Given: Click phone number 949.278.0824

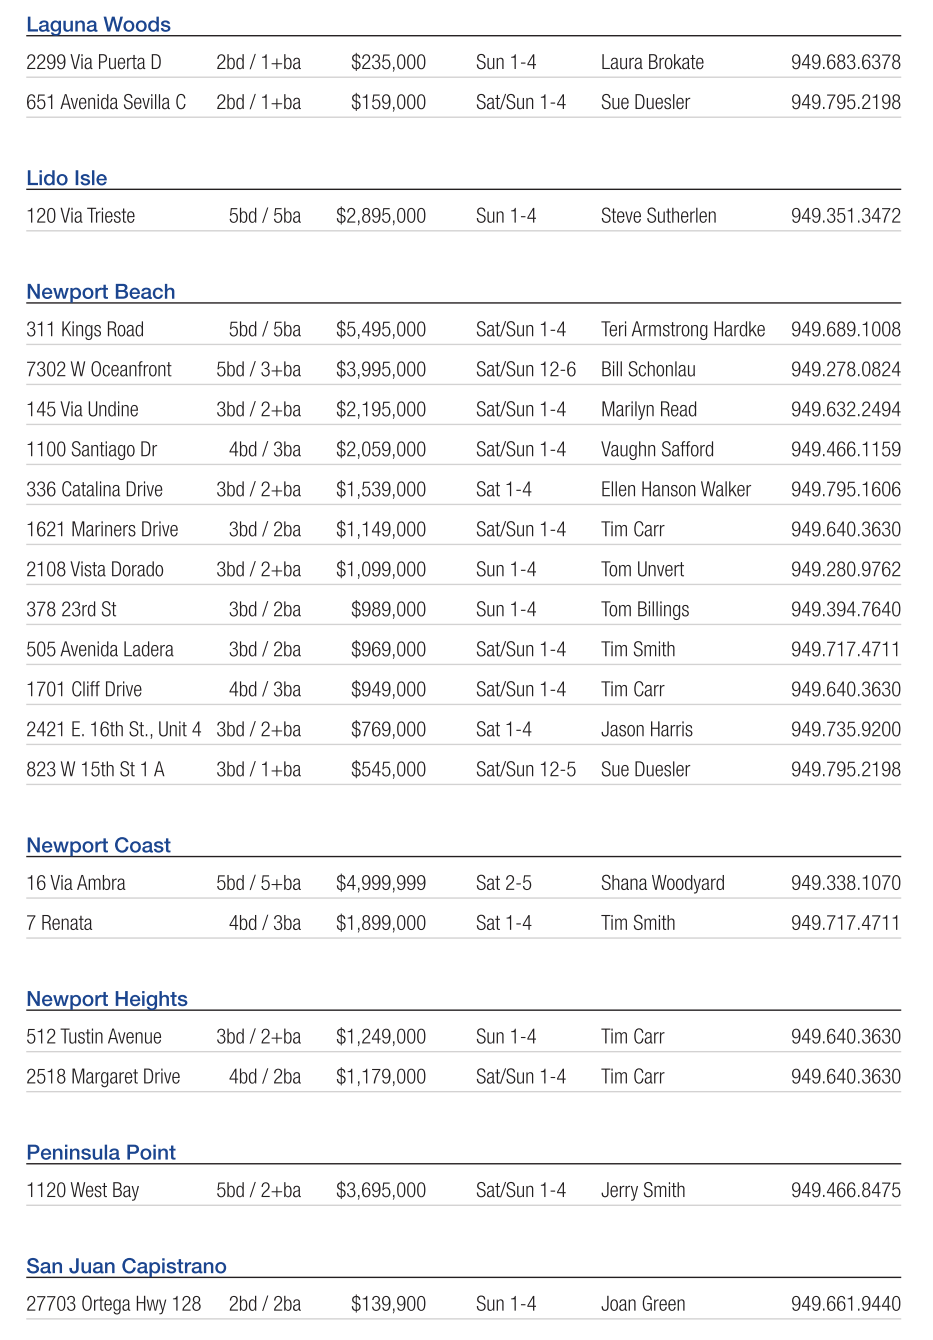Looking at the screenshot, I should coord(845,370).
